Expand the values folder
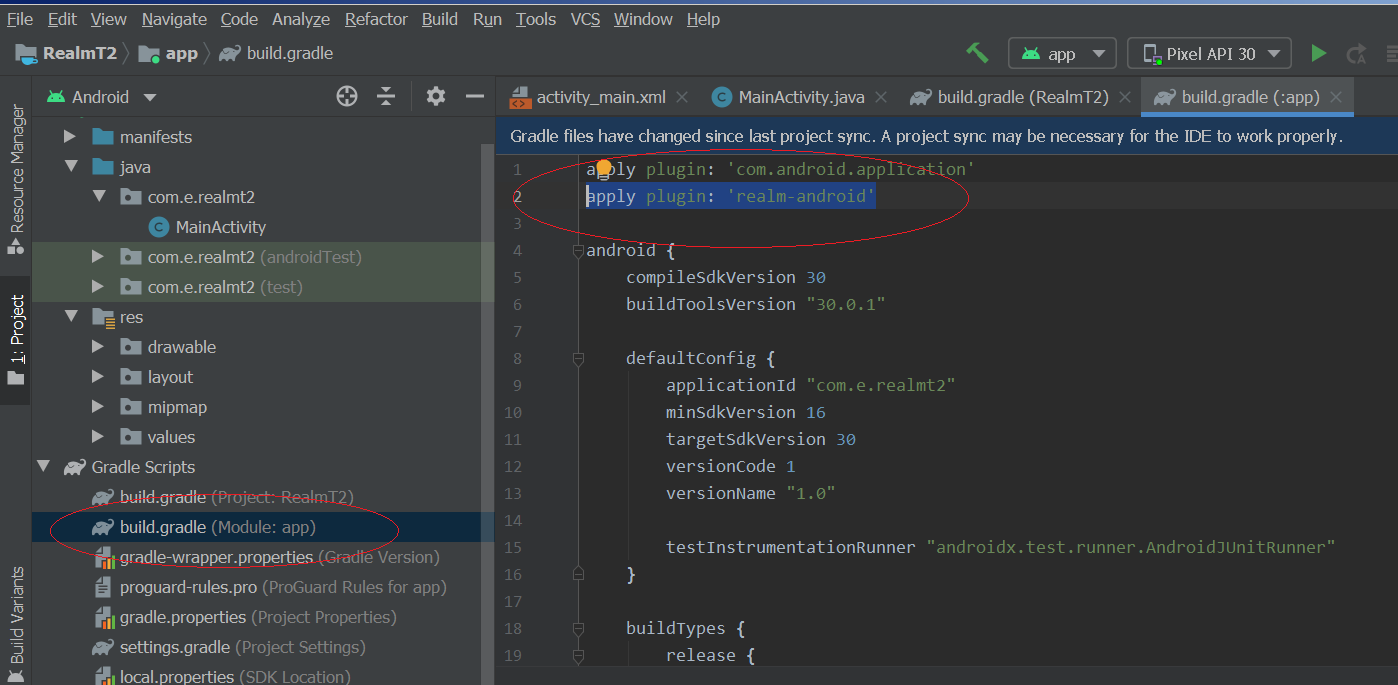This screenshot has width=1398, height=685. [x=98, y=436]
